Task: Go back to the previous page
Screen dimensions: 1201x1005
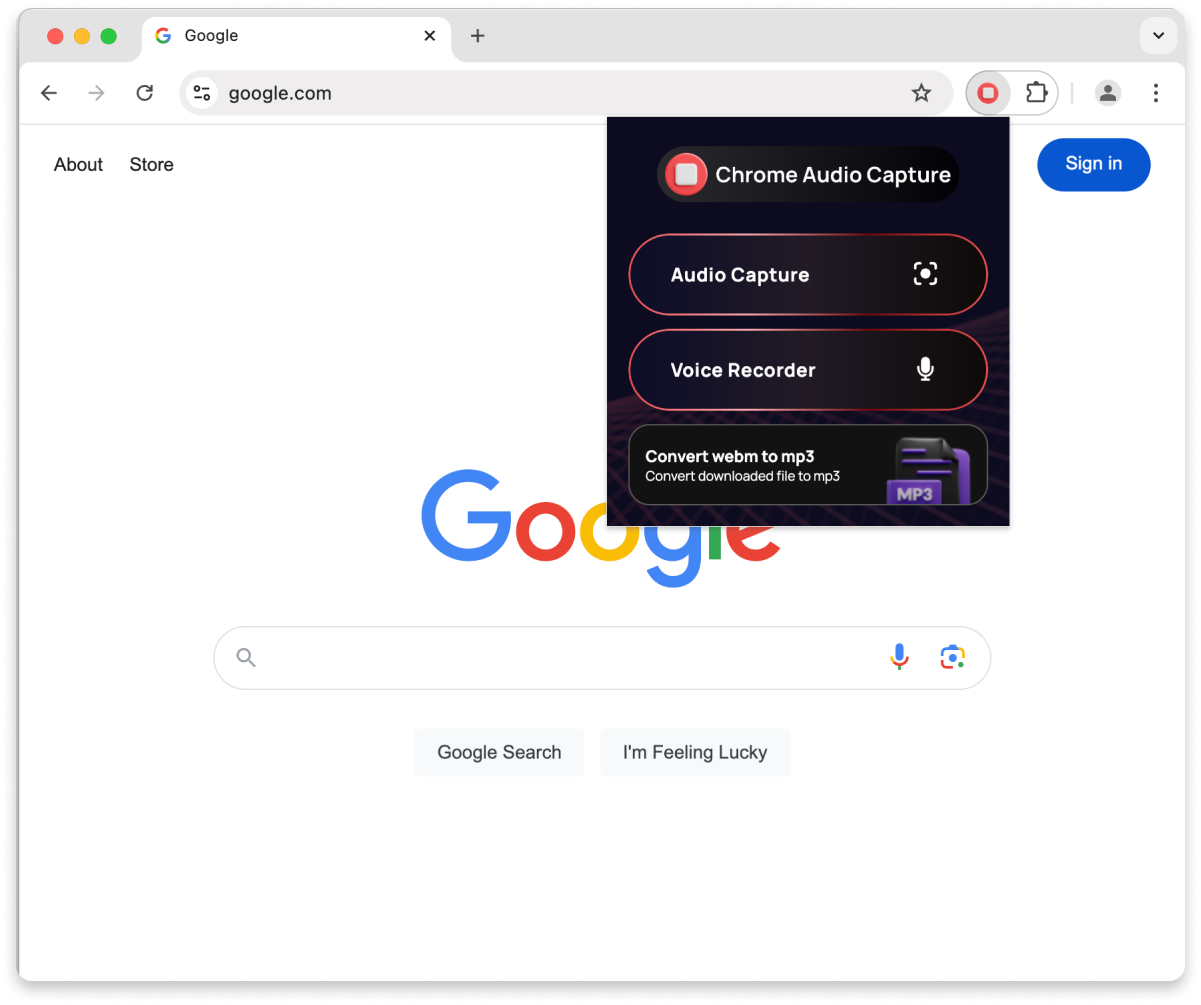Action: [x=49, y=93]
